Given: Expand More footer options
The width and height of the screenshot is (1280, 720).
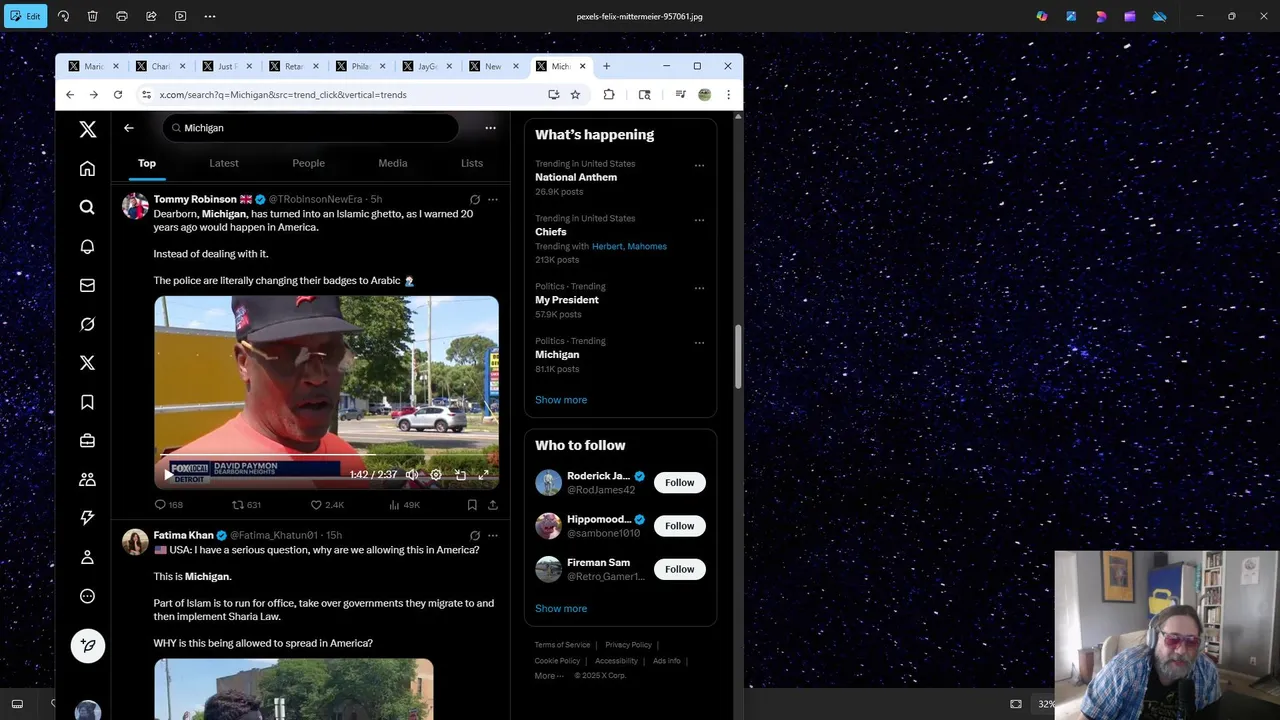Looking at the screenshot, I should (549, 676).
